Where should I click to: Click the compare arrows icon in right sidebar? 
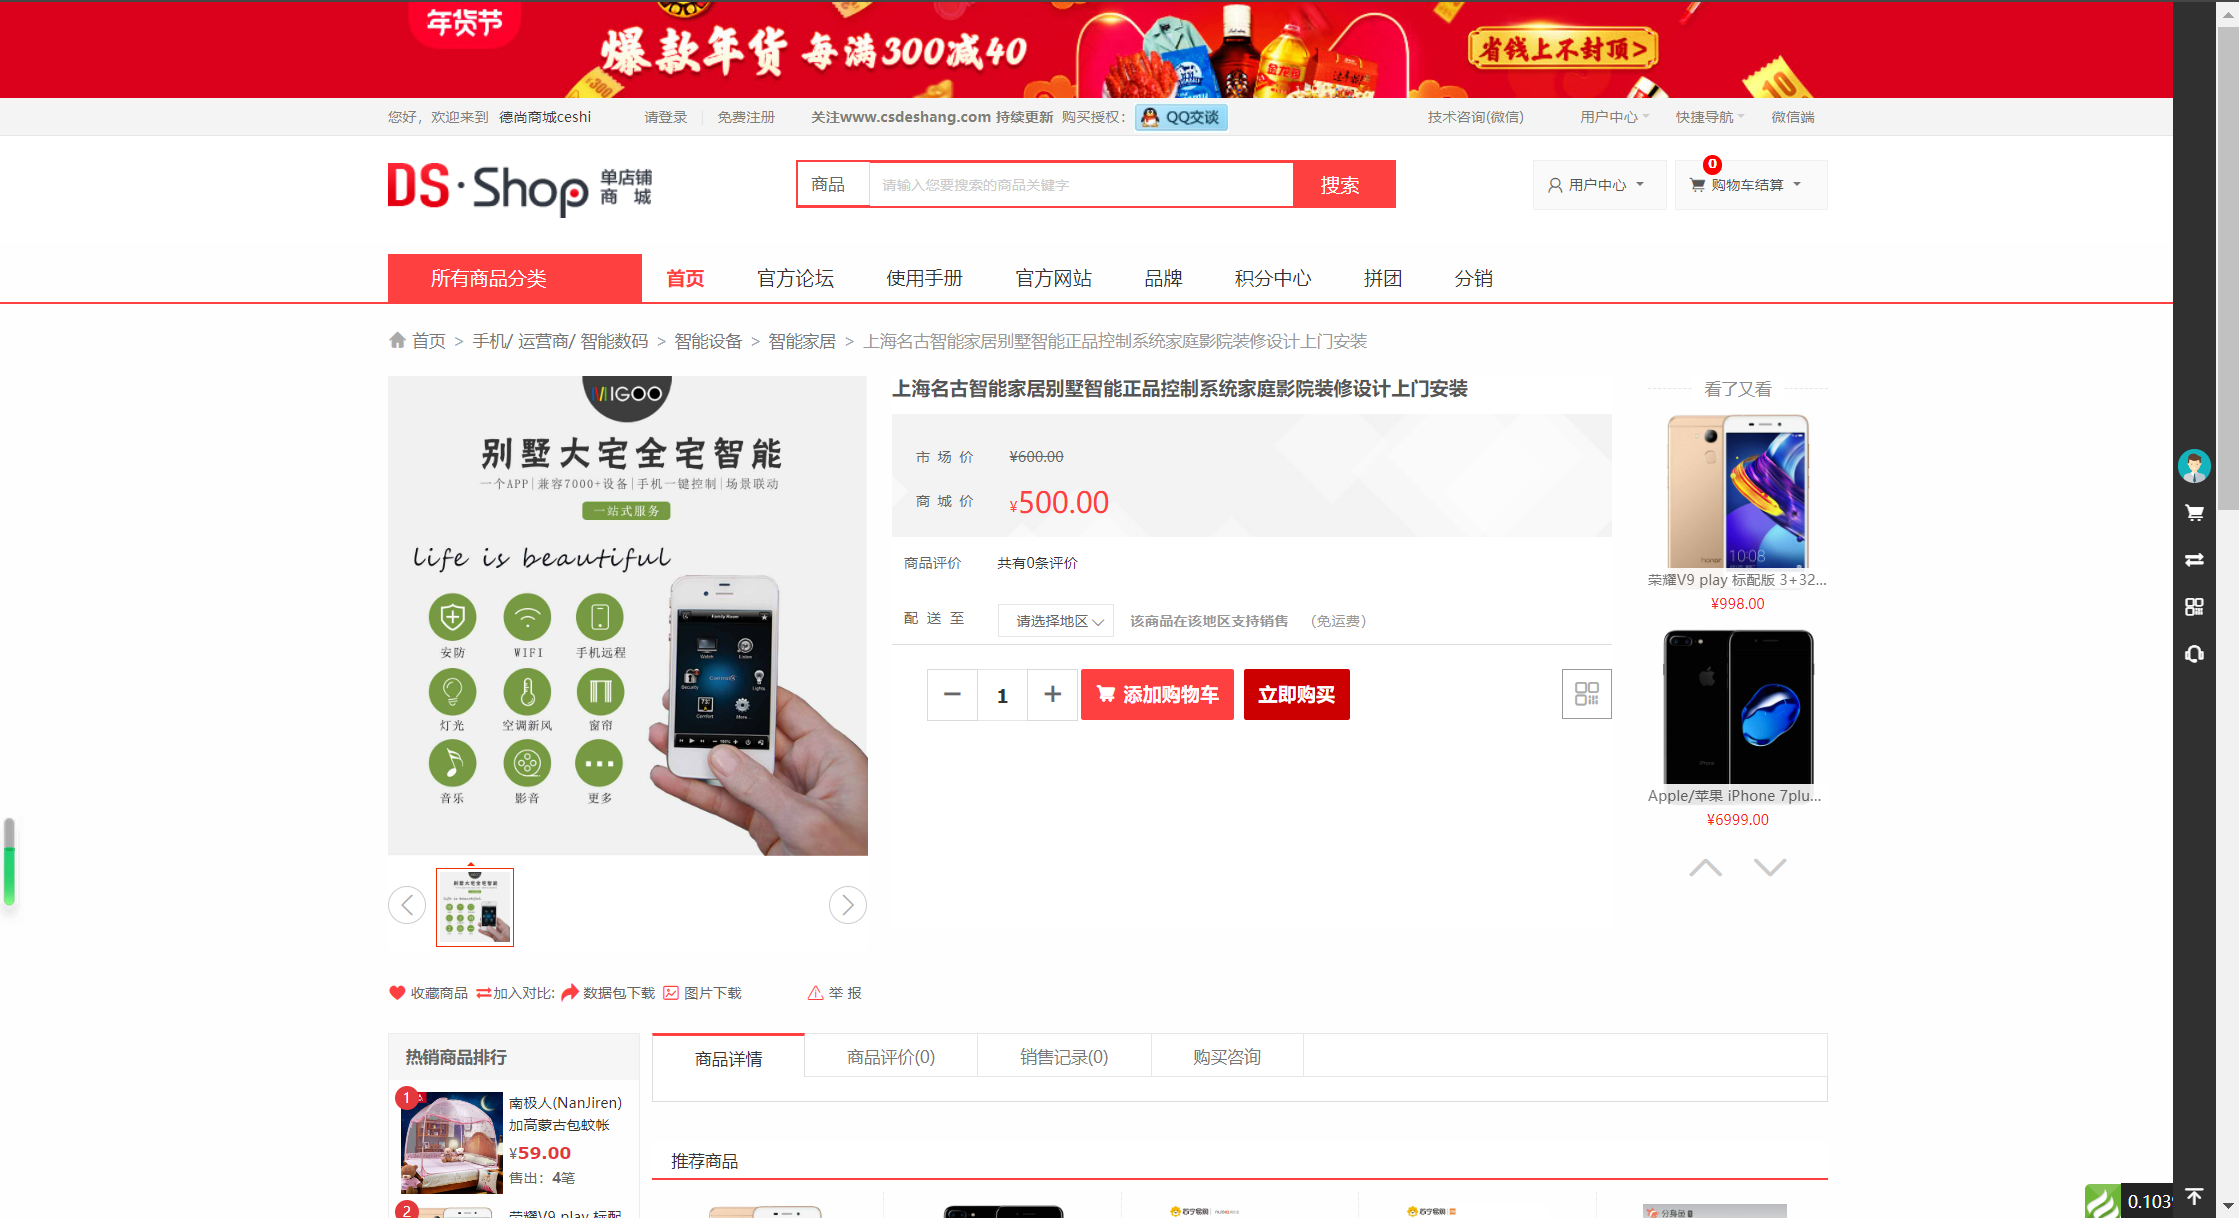(x=2194, y=560)
